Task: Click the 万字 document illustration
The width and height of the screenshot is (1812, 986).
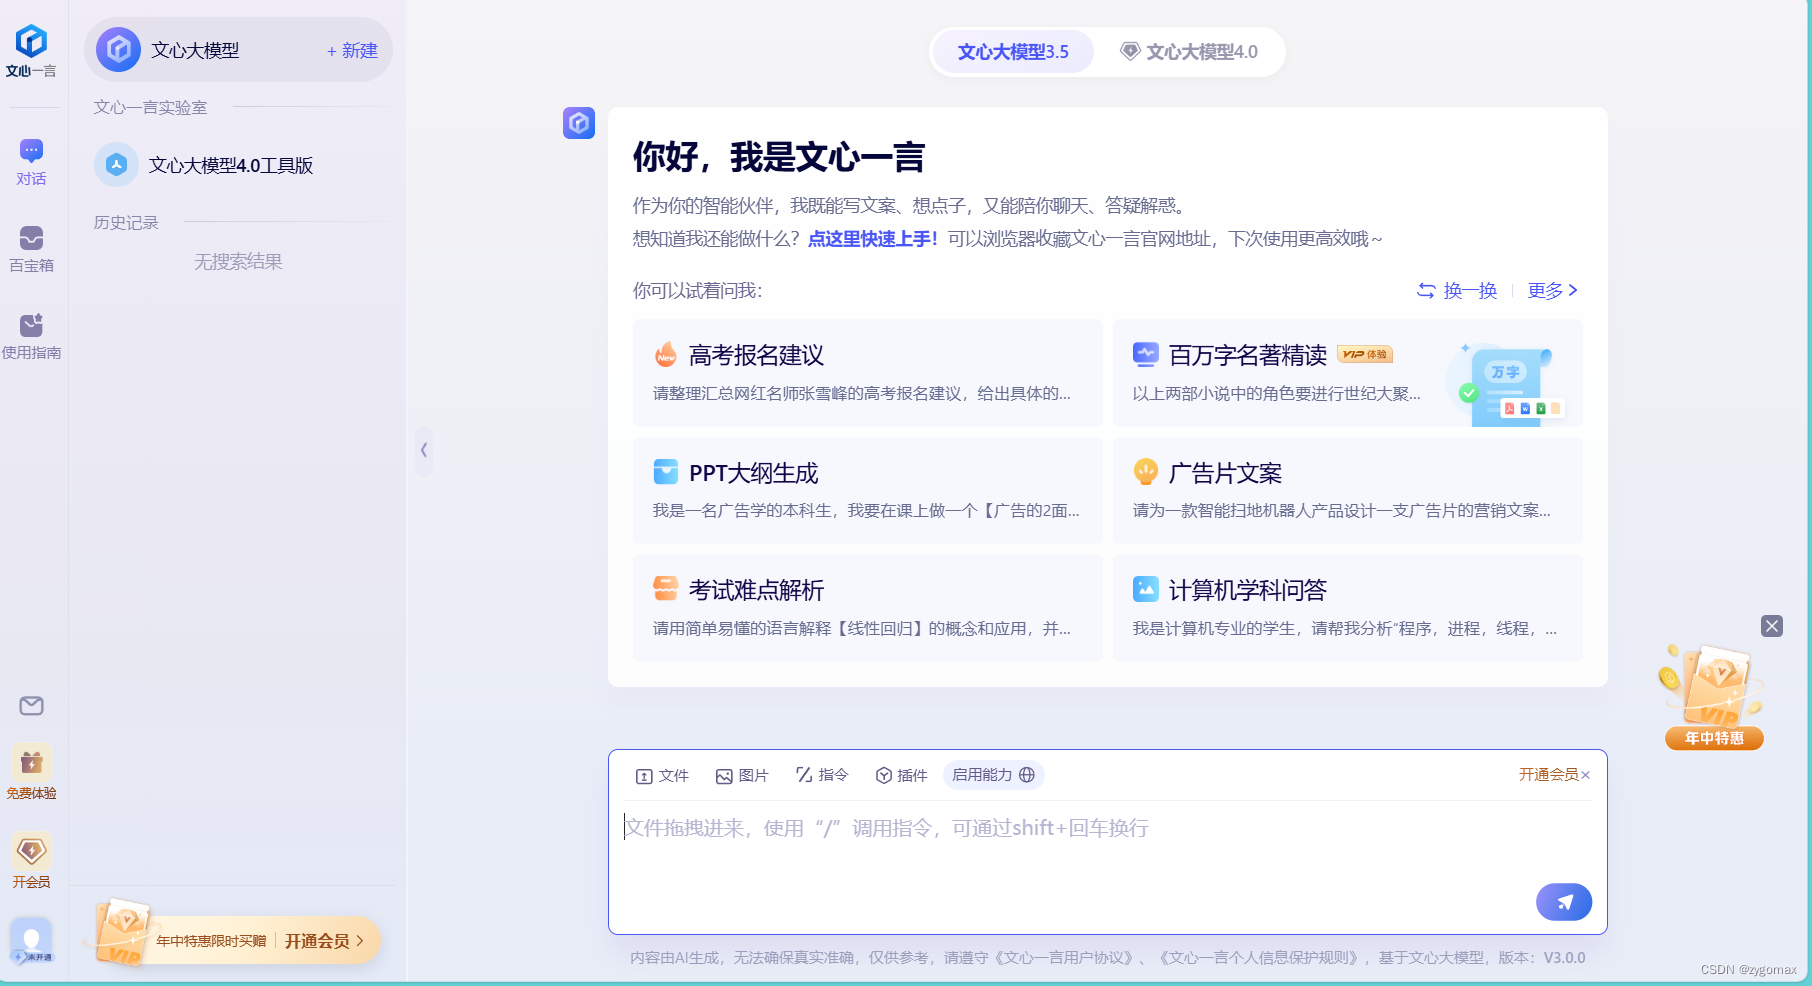Action: point(1505,383)
